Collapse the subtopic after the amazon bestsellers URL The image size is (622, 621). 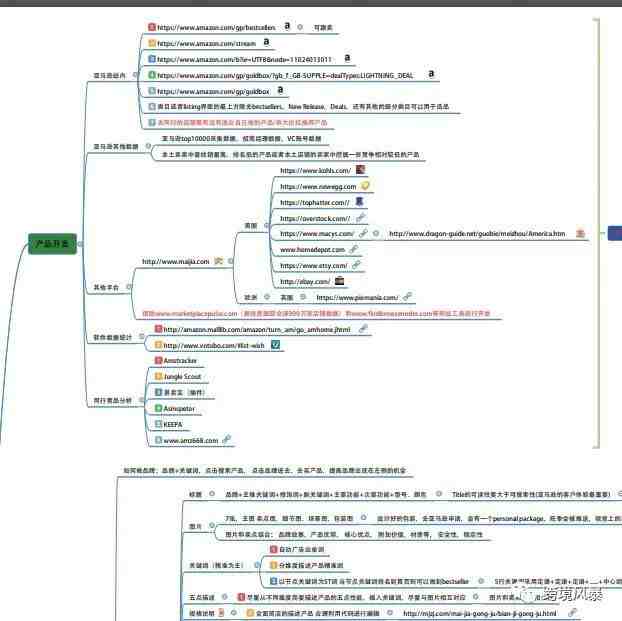(x=300, y=27)
